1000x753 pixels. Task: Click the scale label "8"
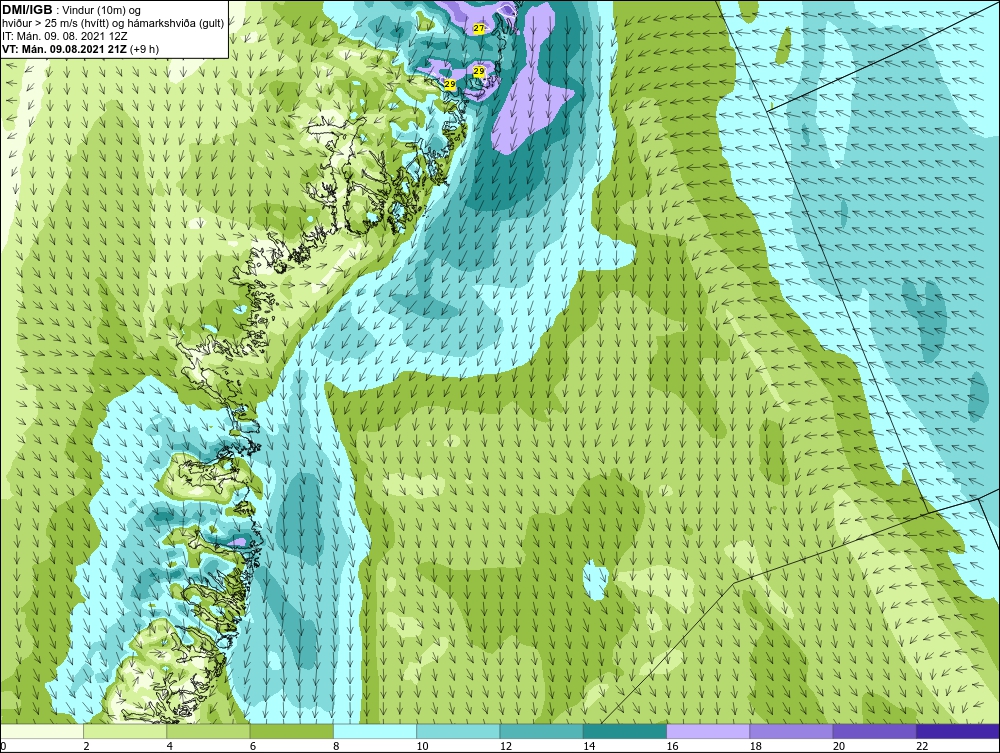click(x=337, y=746)
